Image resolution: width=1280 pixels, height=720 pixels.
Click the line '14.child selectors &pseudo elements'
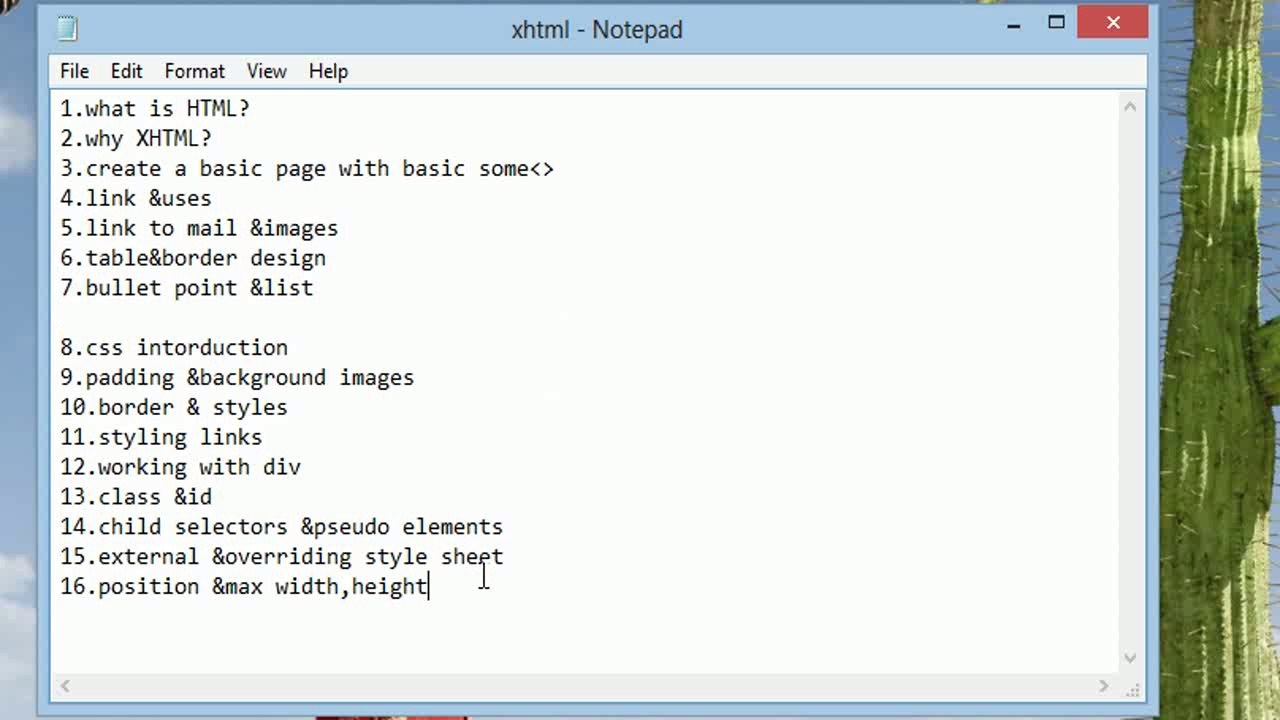281,527
